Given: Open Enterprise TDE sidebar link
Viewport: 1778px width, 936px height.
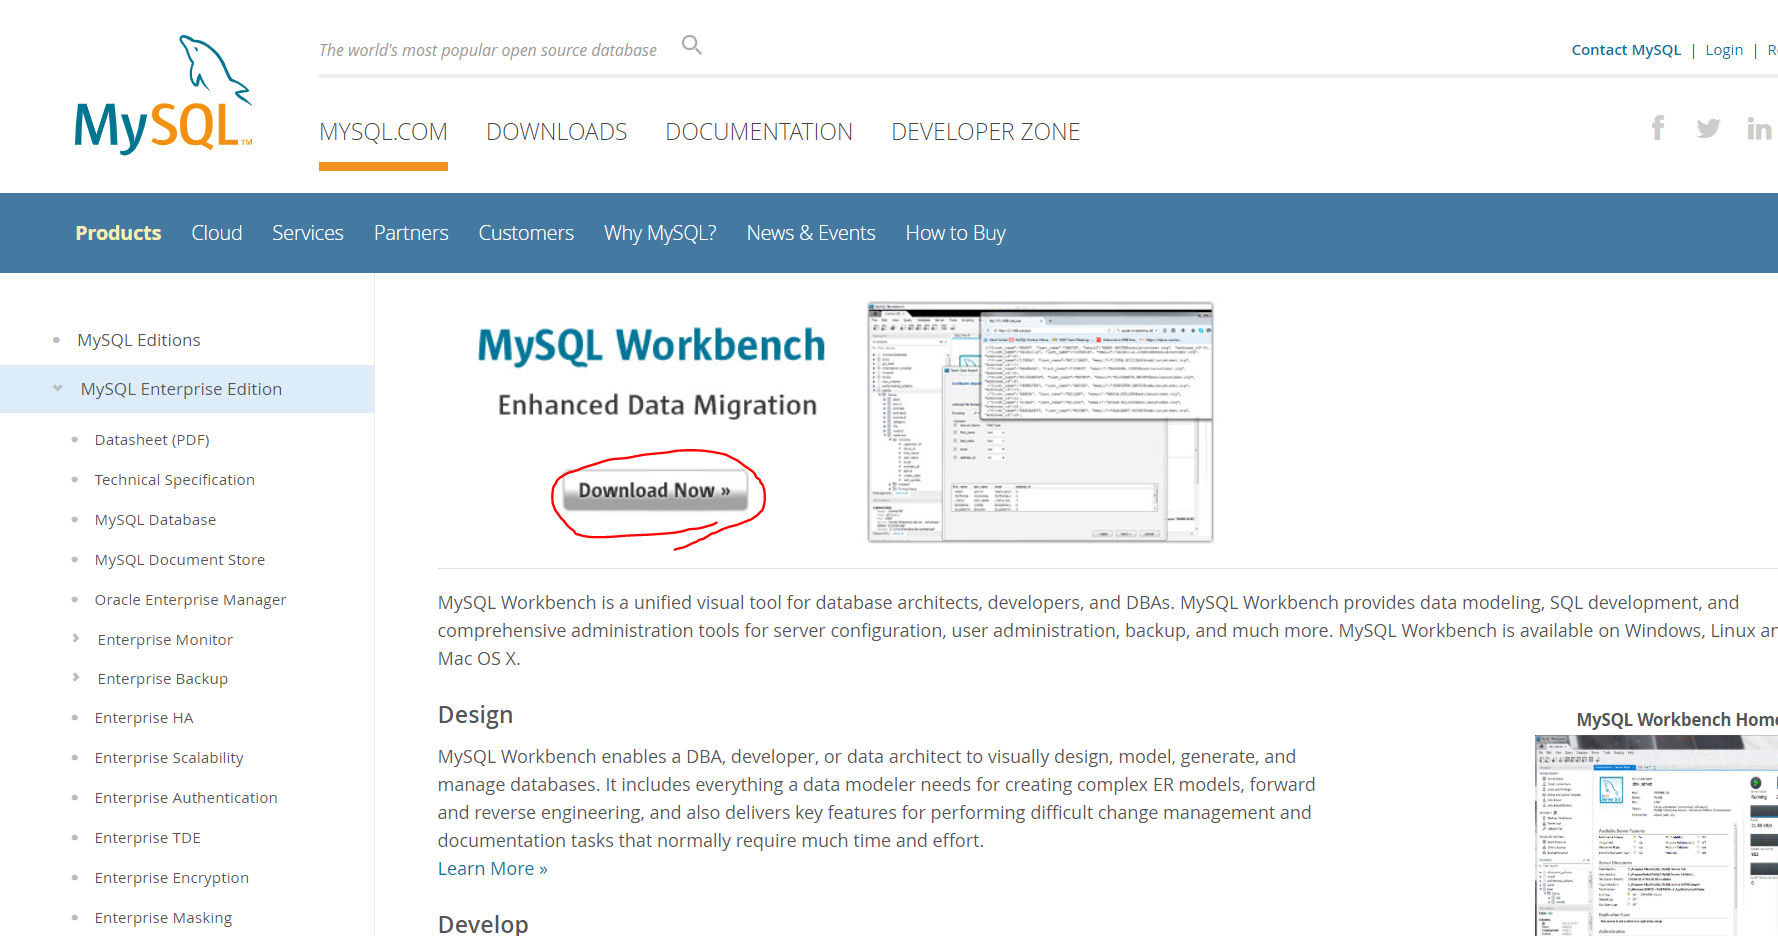Looking at the screenshot, I should tap(148, 838).
